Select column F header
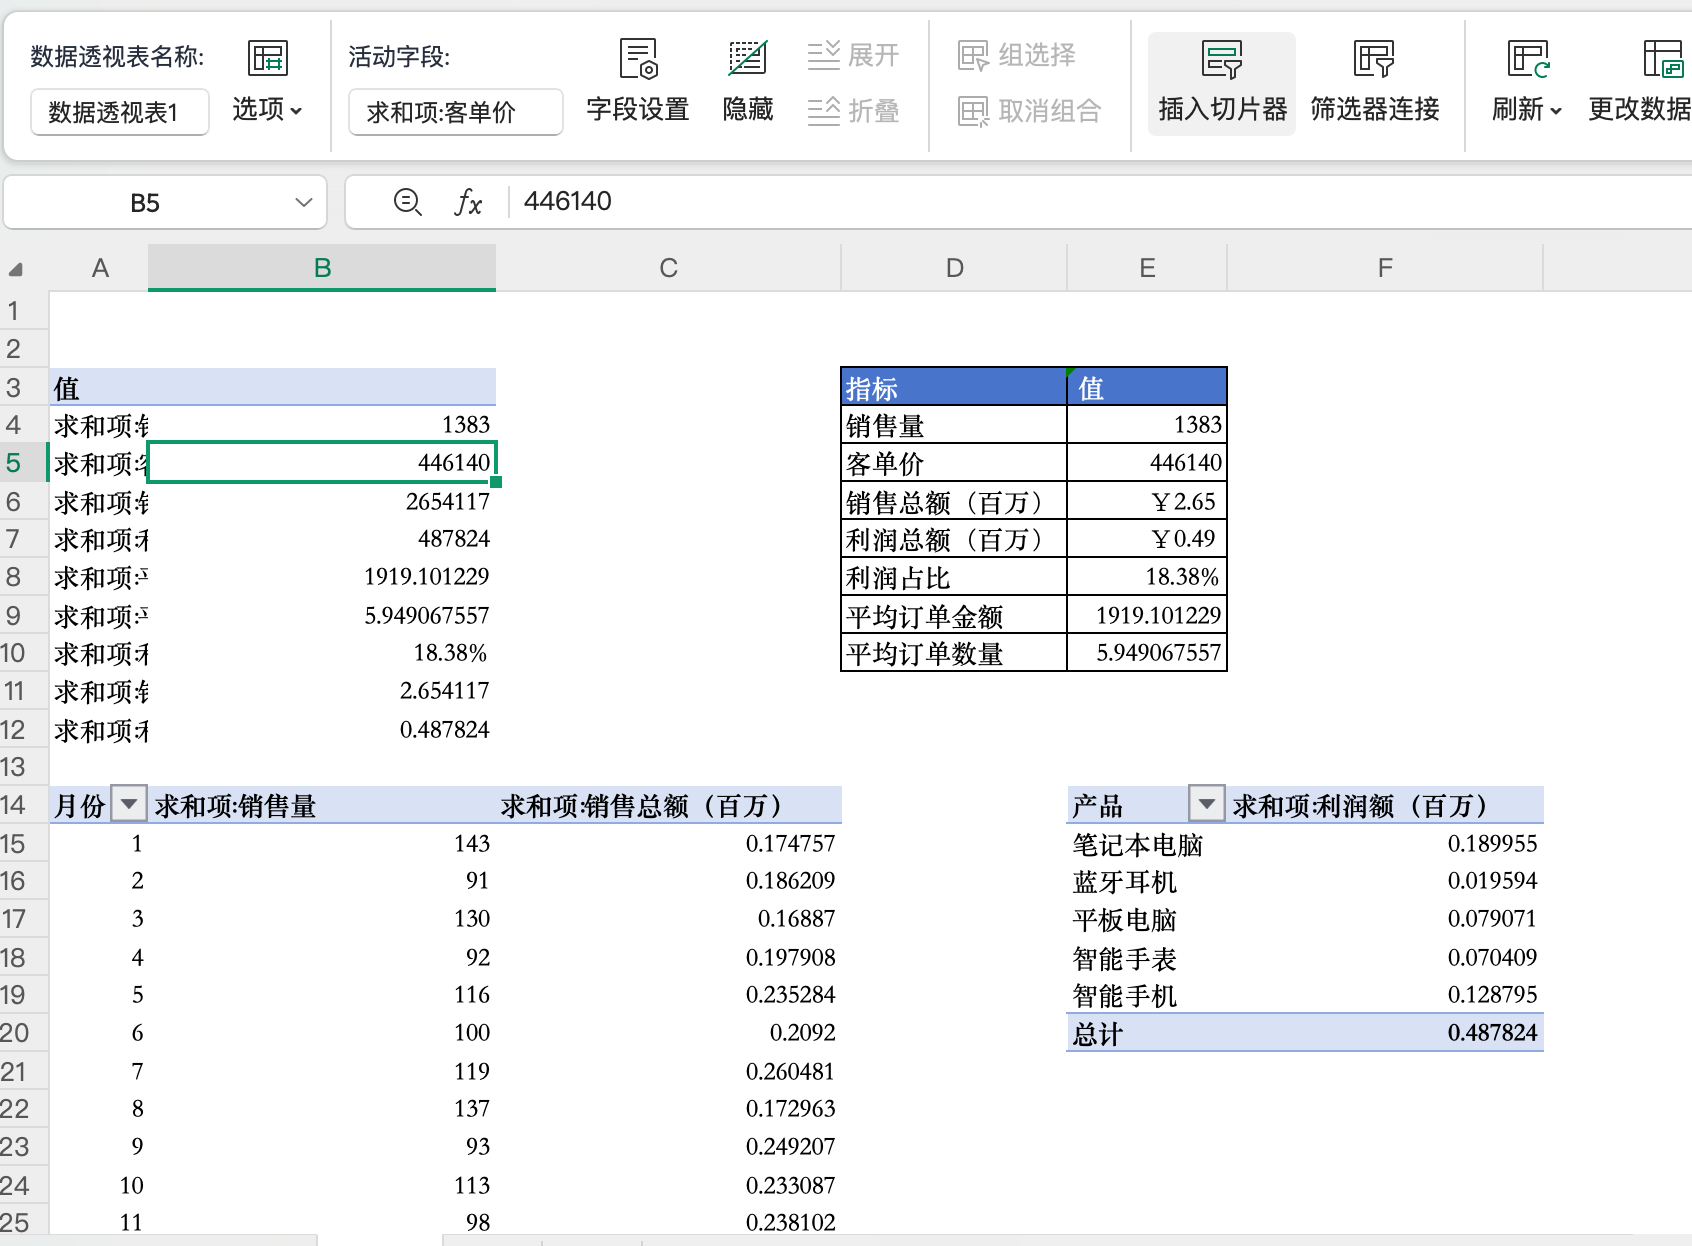Image resolution: width=1692 pixels, height=1246 pixels. (x=1385, y=268)
